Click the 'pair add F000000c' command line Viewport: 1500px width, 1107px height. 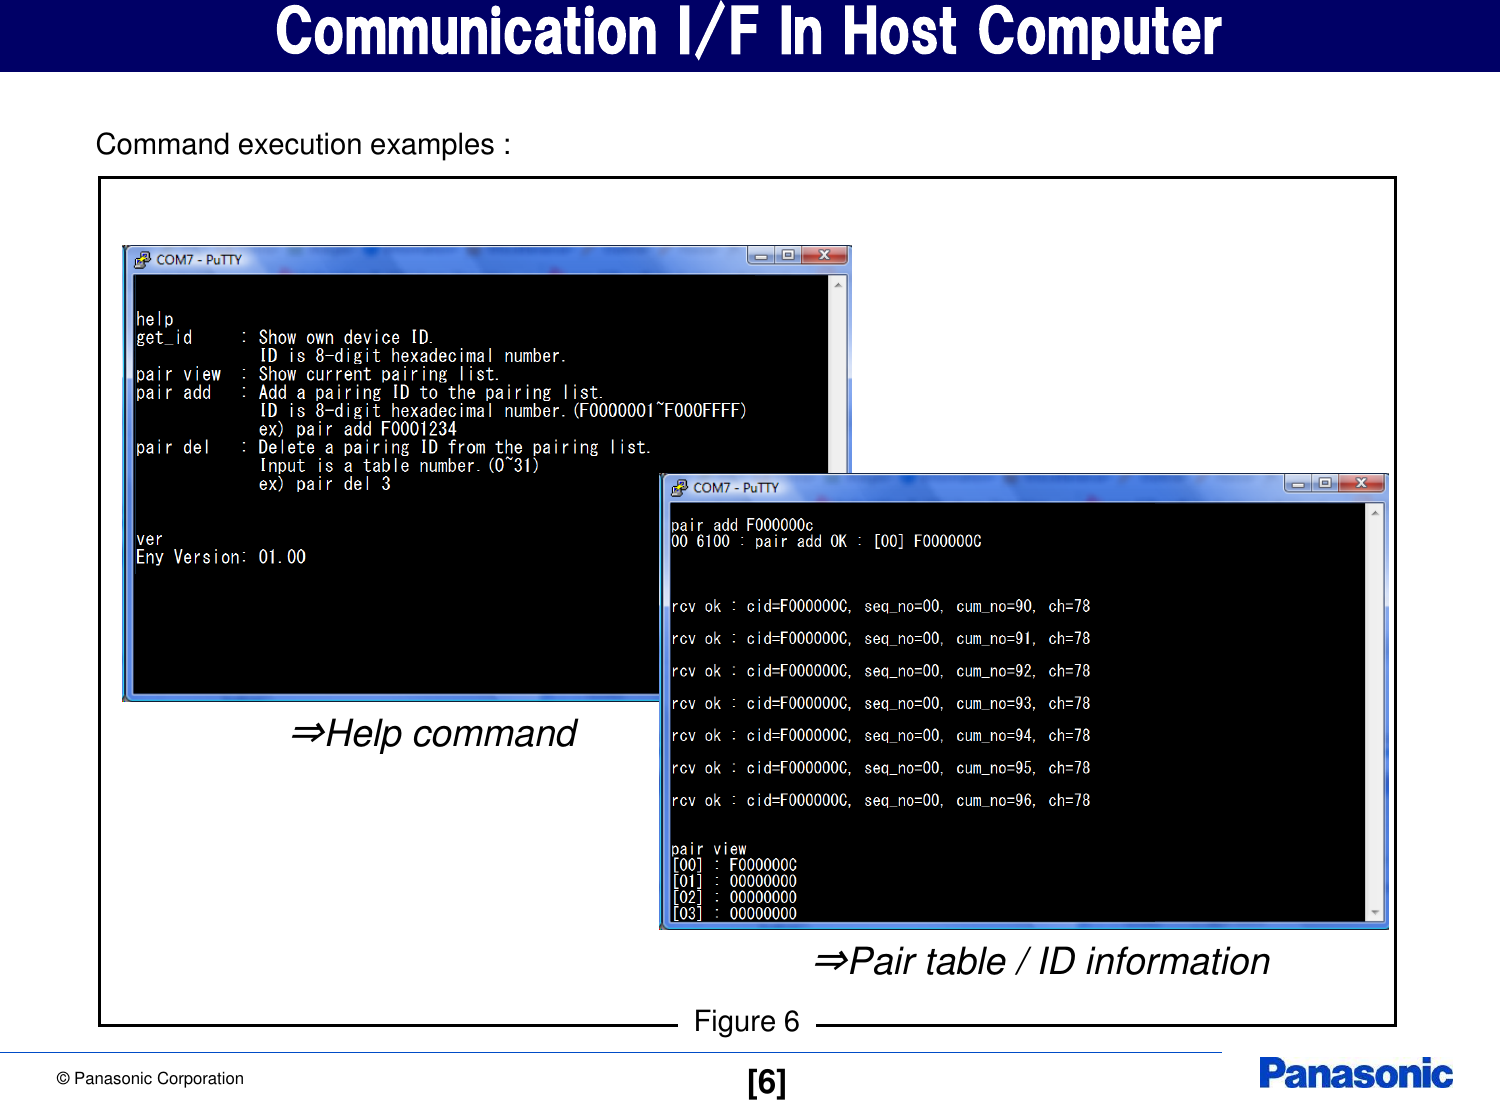click(x=741, y=523)
